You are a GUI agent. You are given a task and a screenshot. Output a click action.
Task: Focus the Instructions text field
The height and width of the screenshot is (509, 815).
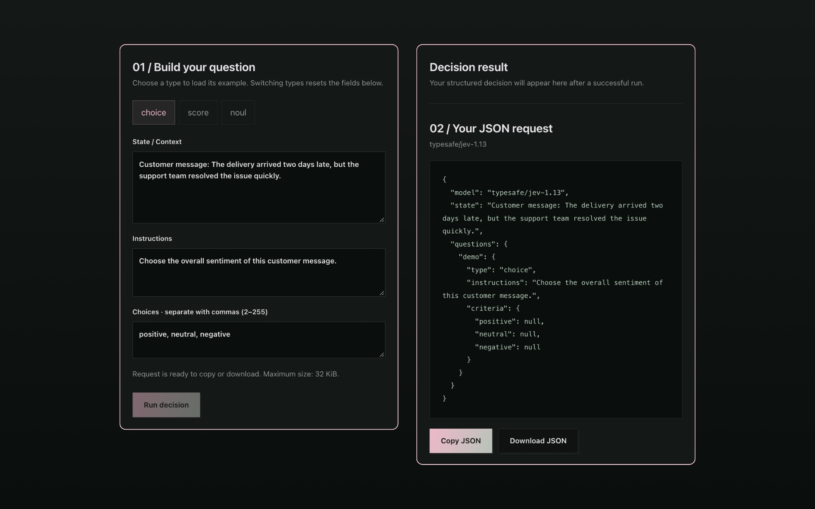point(259,272)
